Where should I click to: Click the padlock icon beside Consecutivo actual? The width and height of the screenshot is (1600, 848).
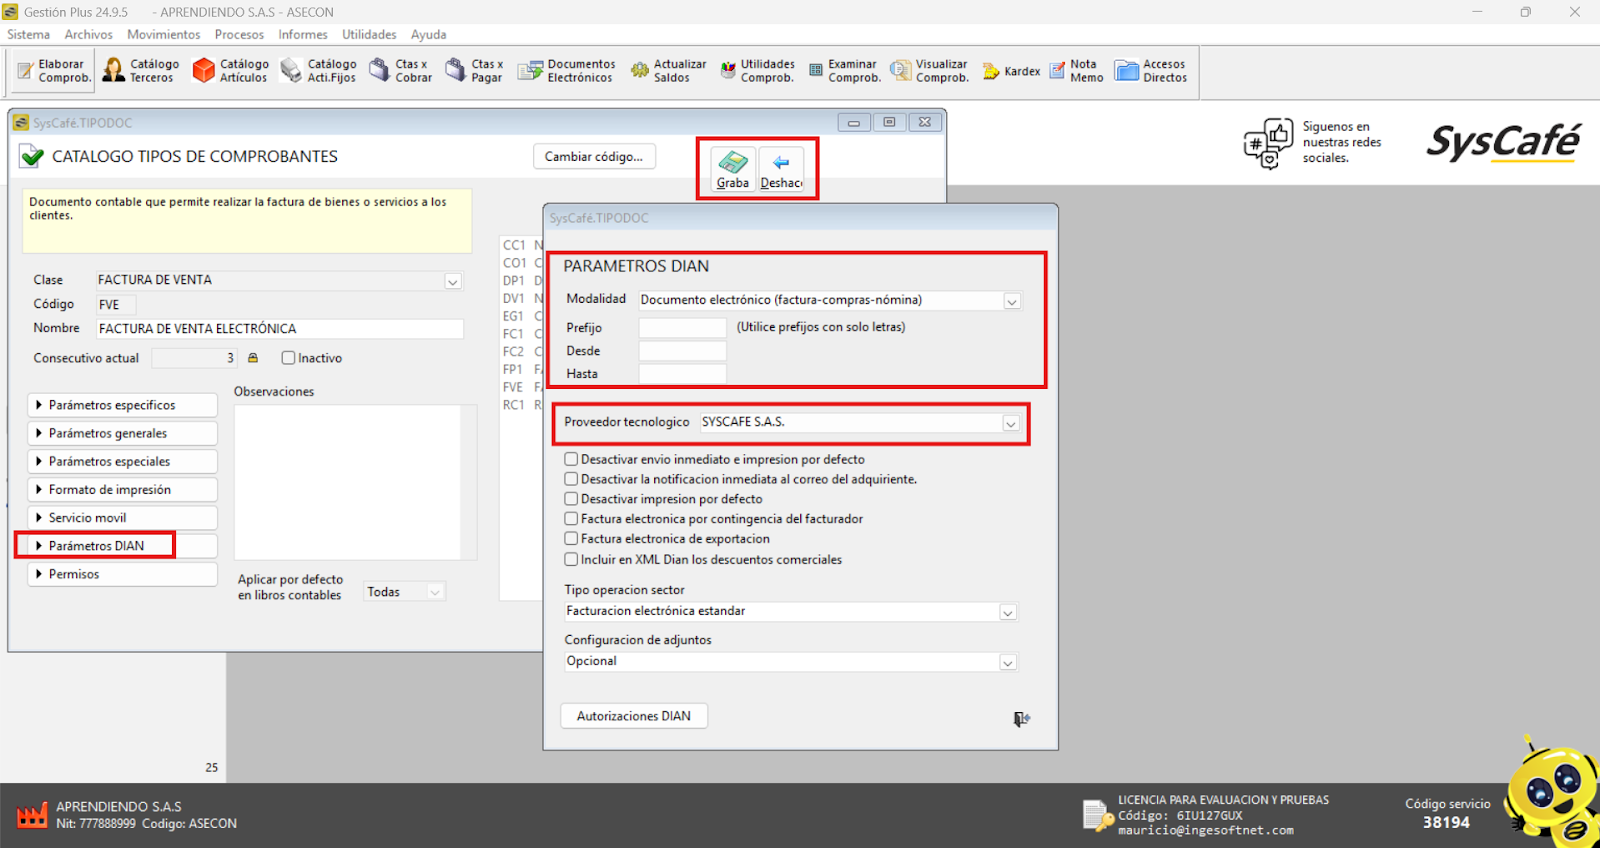[x=253, y=358]
